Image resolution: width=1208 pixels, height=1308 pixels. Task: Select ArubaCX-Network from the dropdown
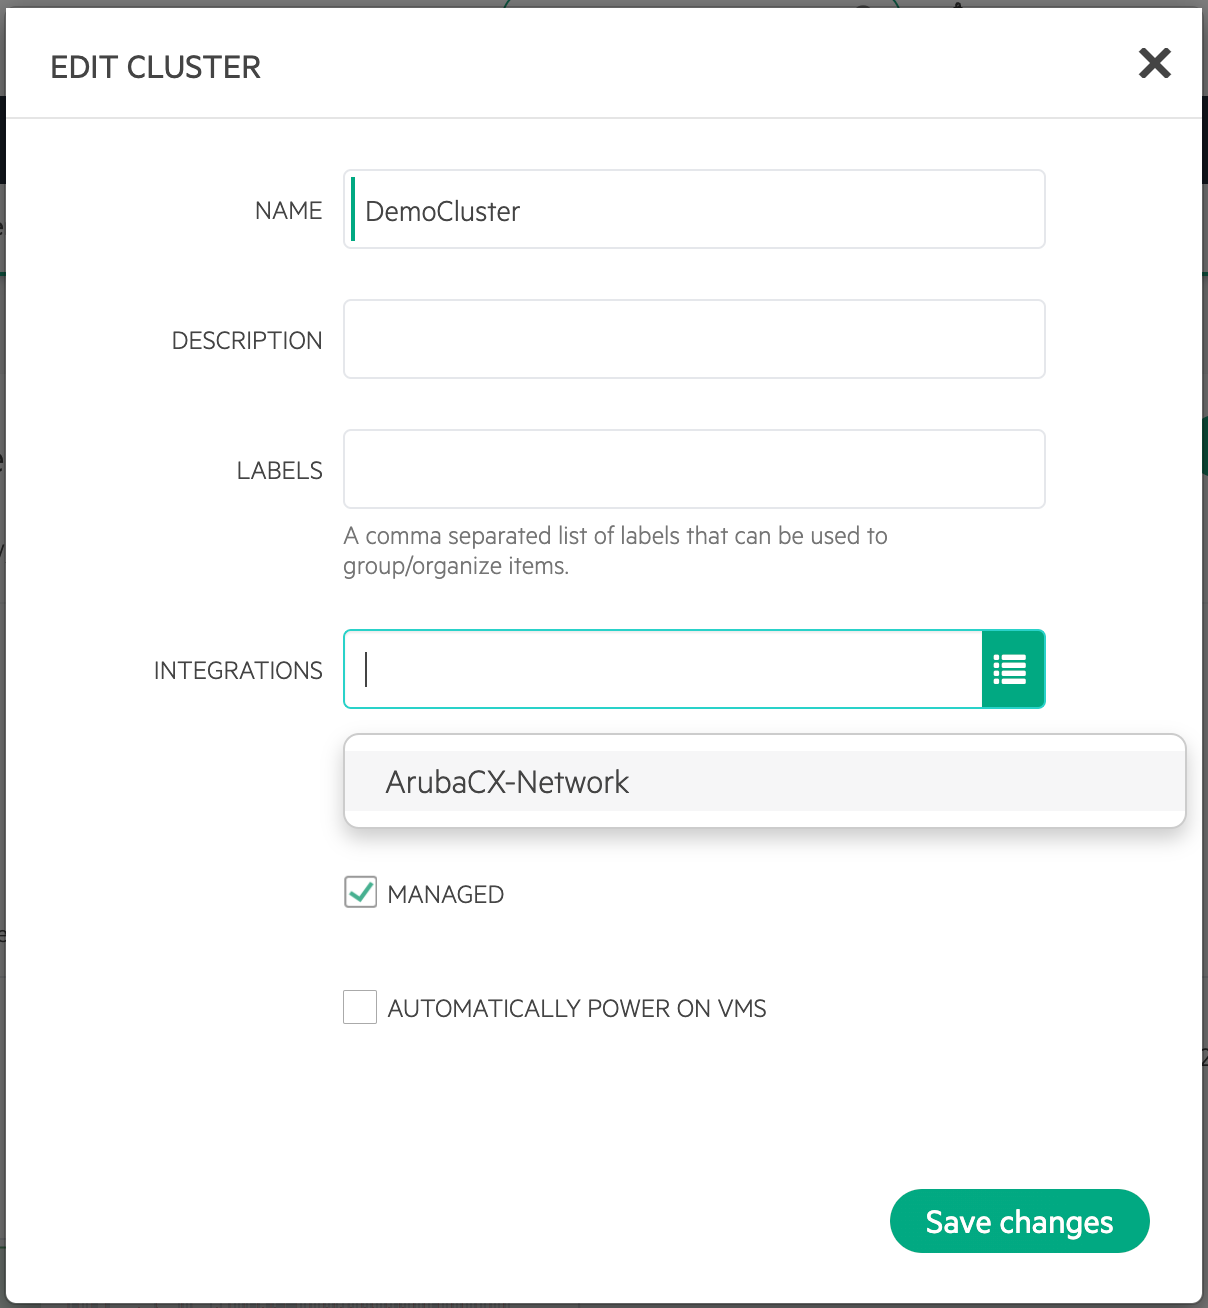[765, 781]
